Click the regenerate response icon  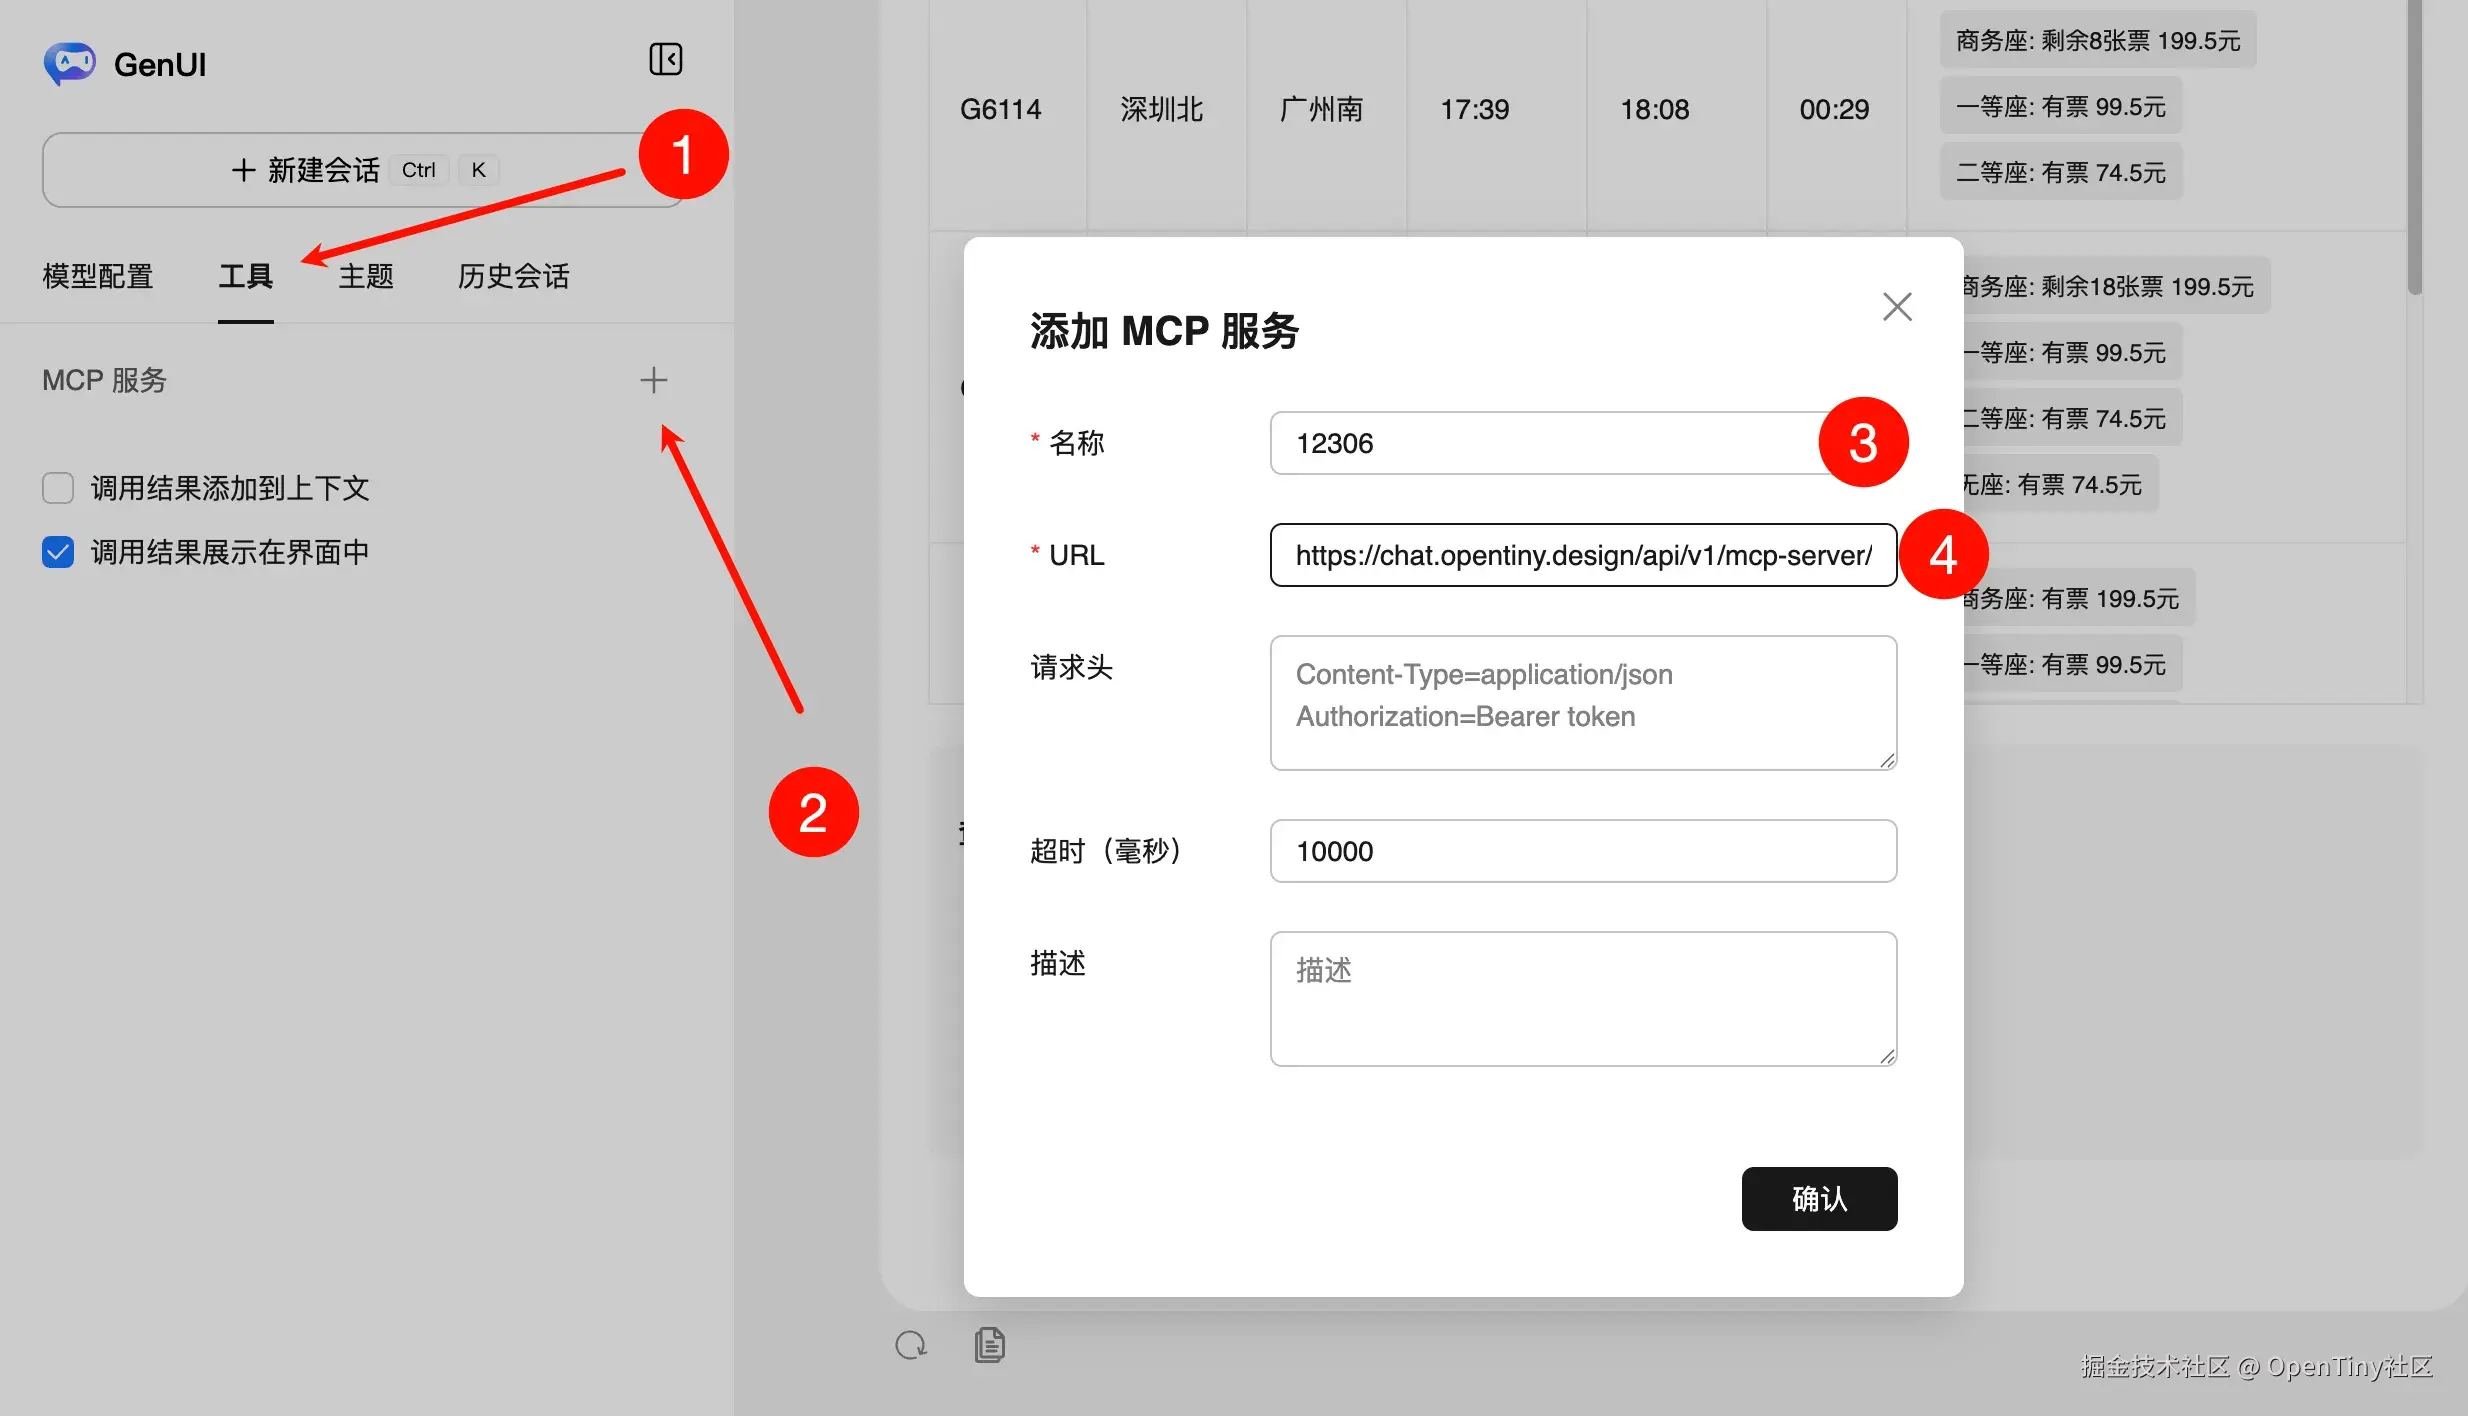coord(910,1345)
